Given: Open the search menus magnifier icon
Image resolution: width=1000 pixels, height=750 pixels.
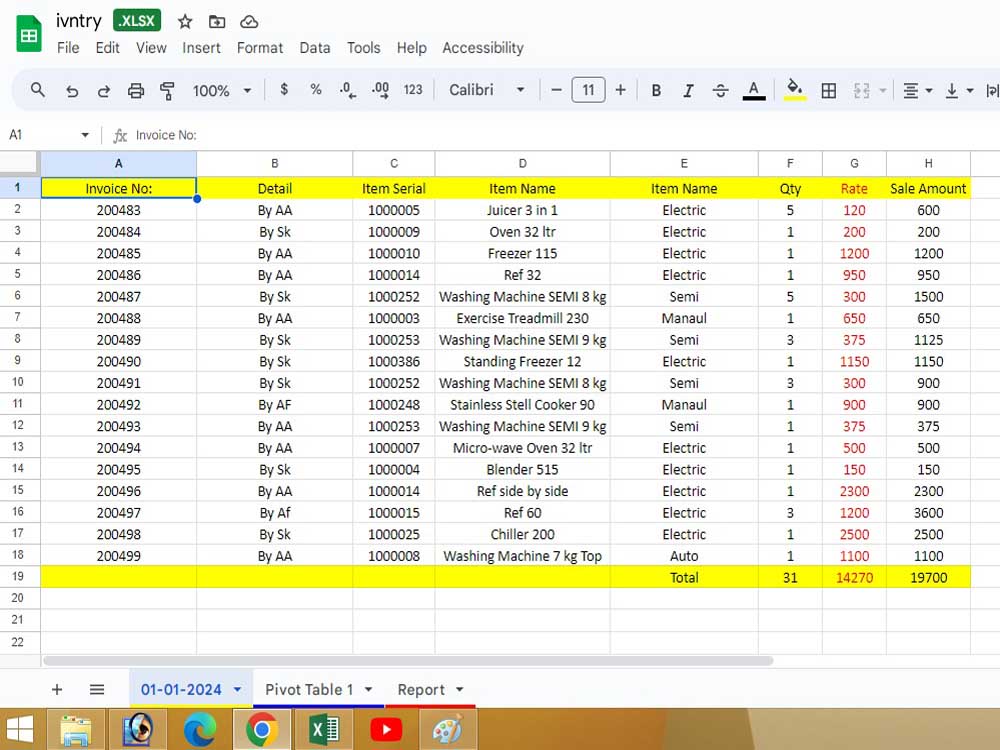Looking at the screenshot, I should coord(38,90).
